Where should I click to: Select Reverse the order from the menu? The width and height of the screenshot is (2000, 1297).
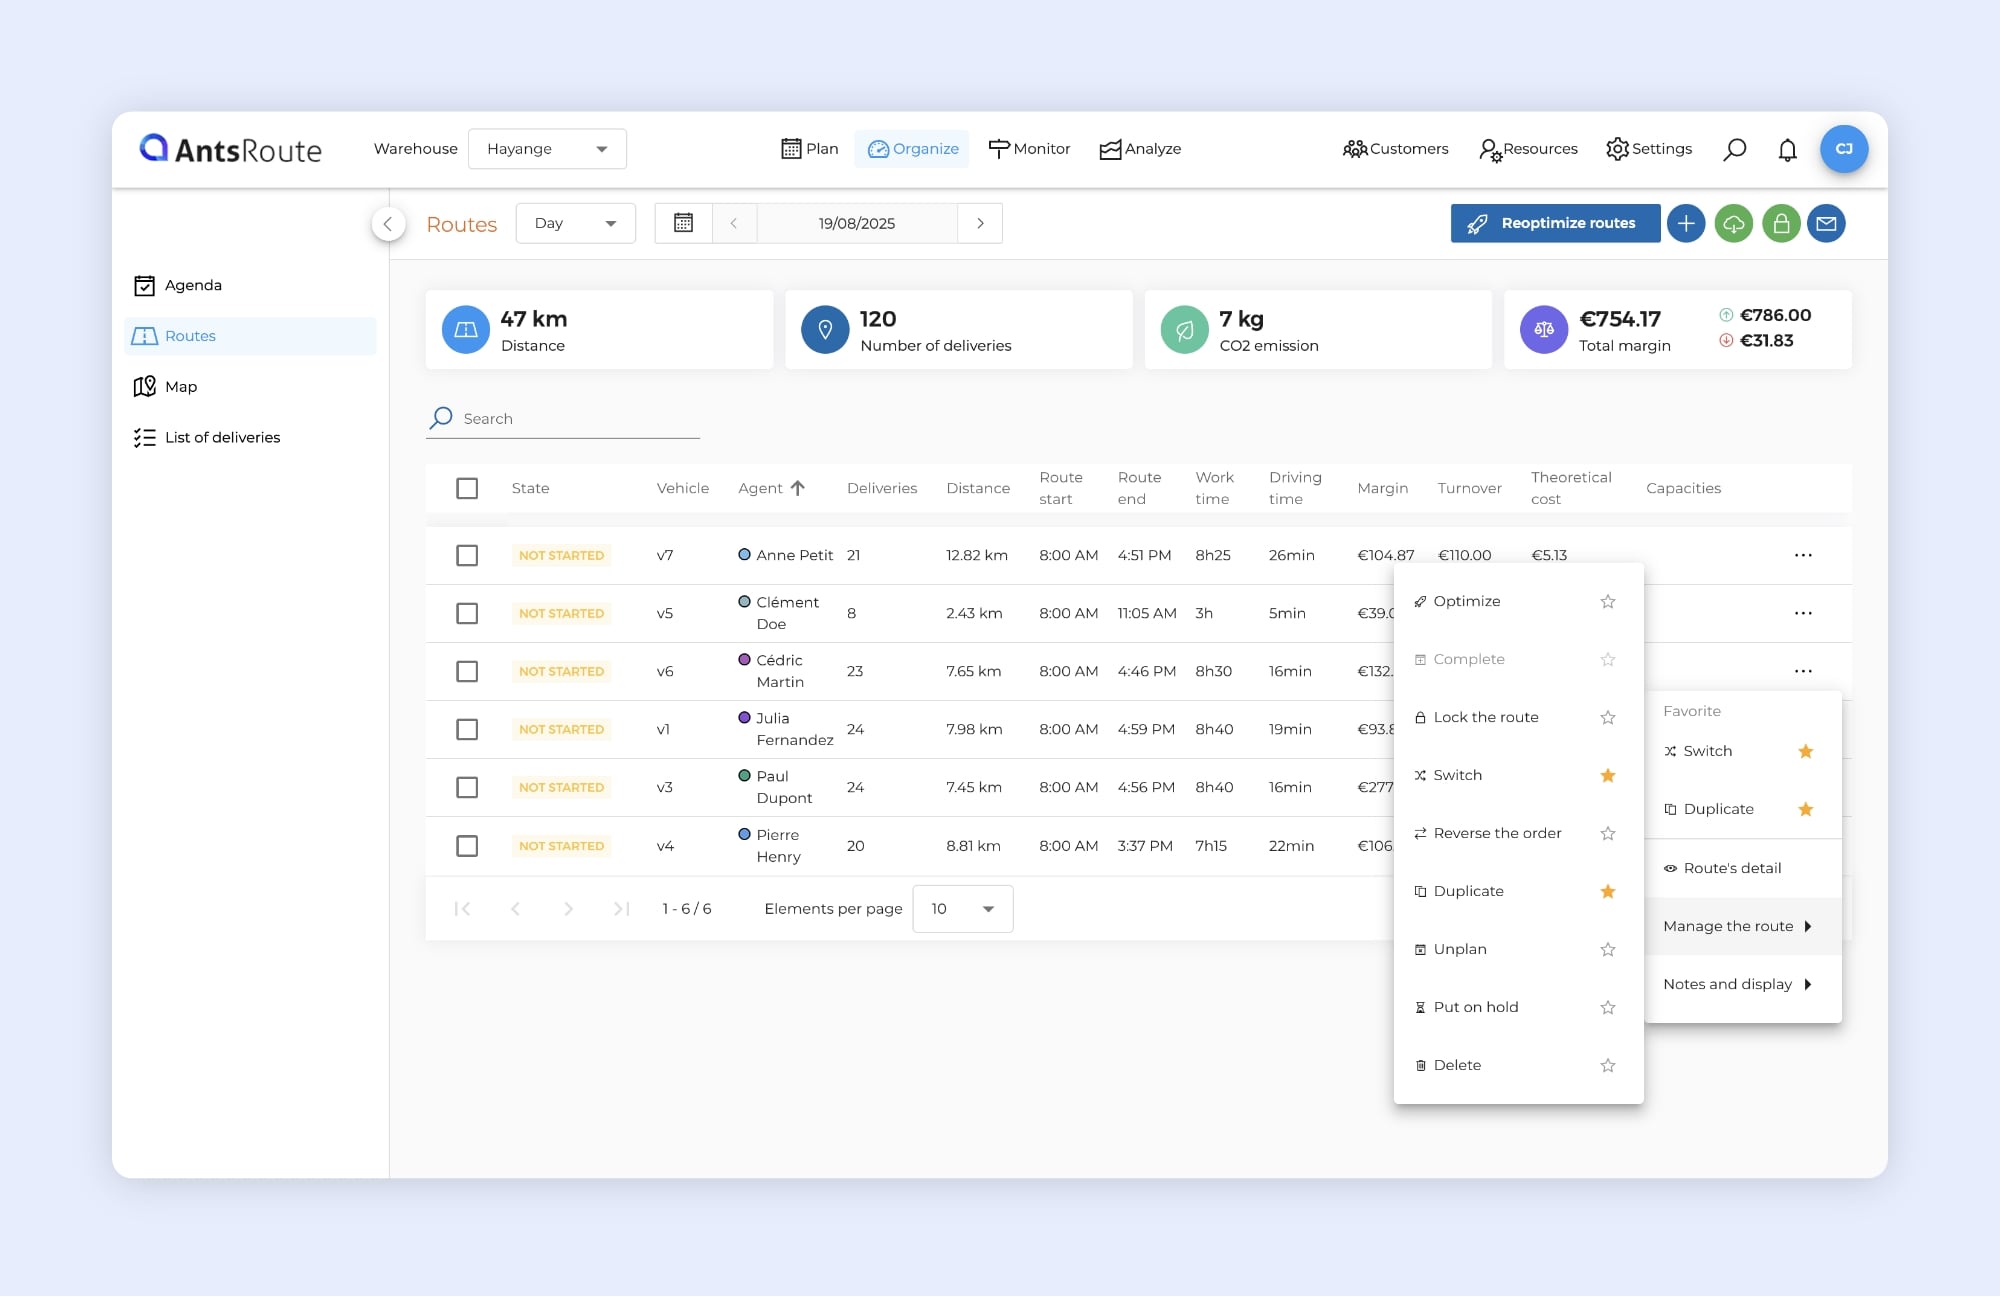[x=1496, y=833]
